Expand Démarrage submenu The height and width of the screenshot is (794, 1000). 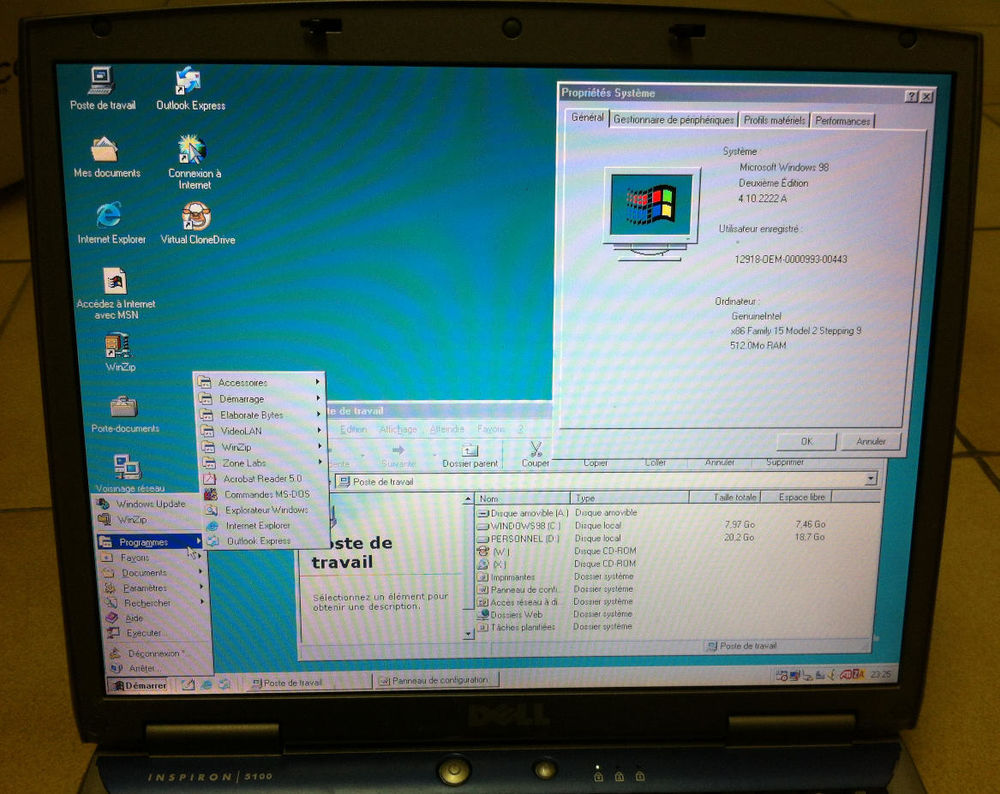260,399
